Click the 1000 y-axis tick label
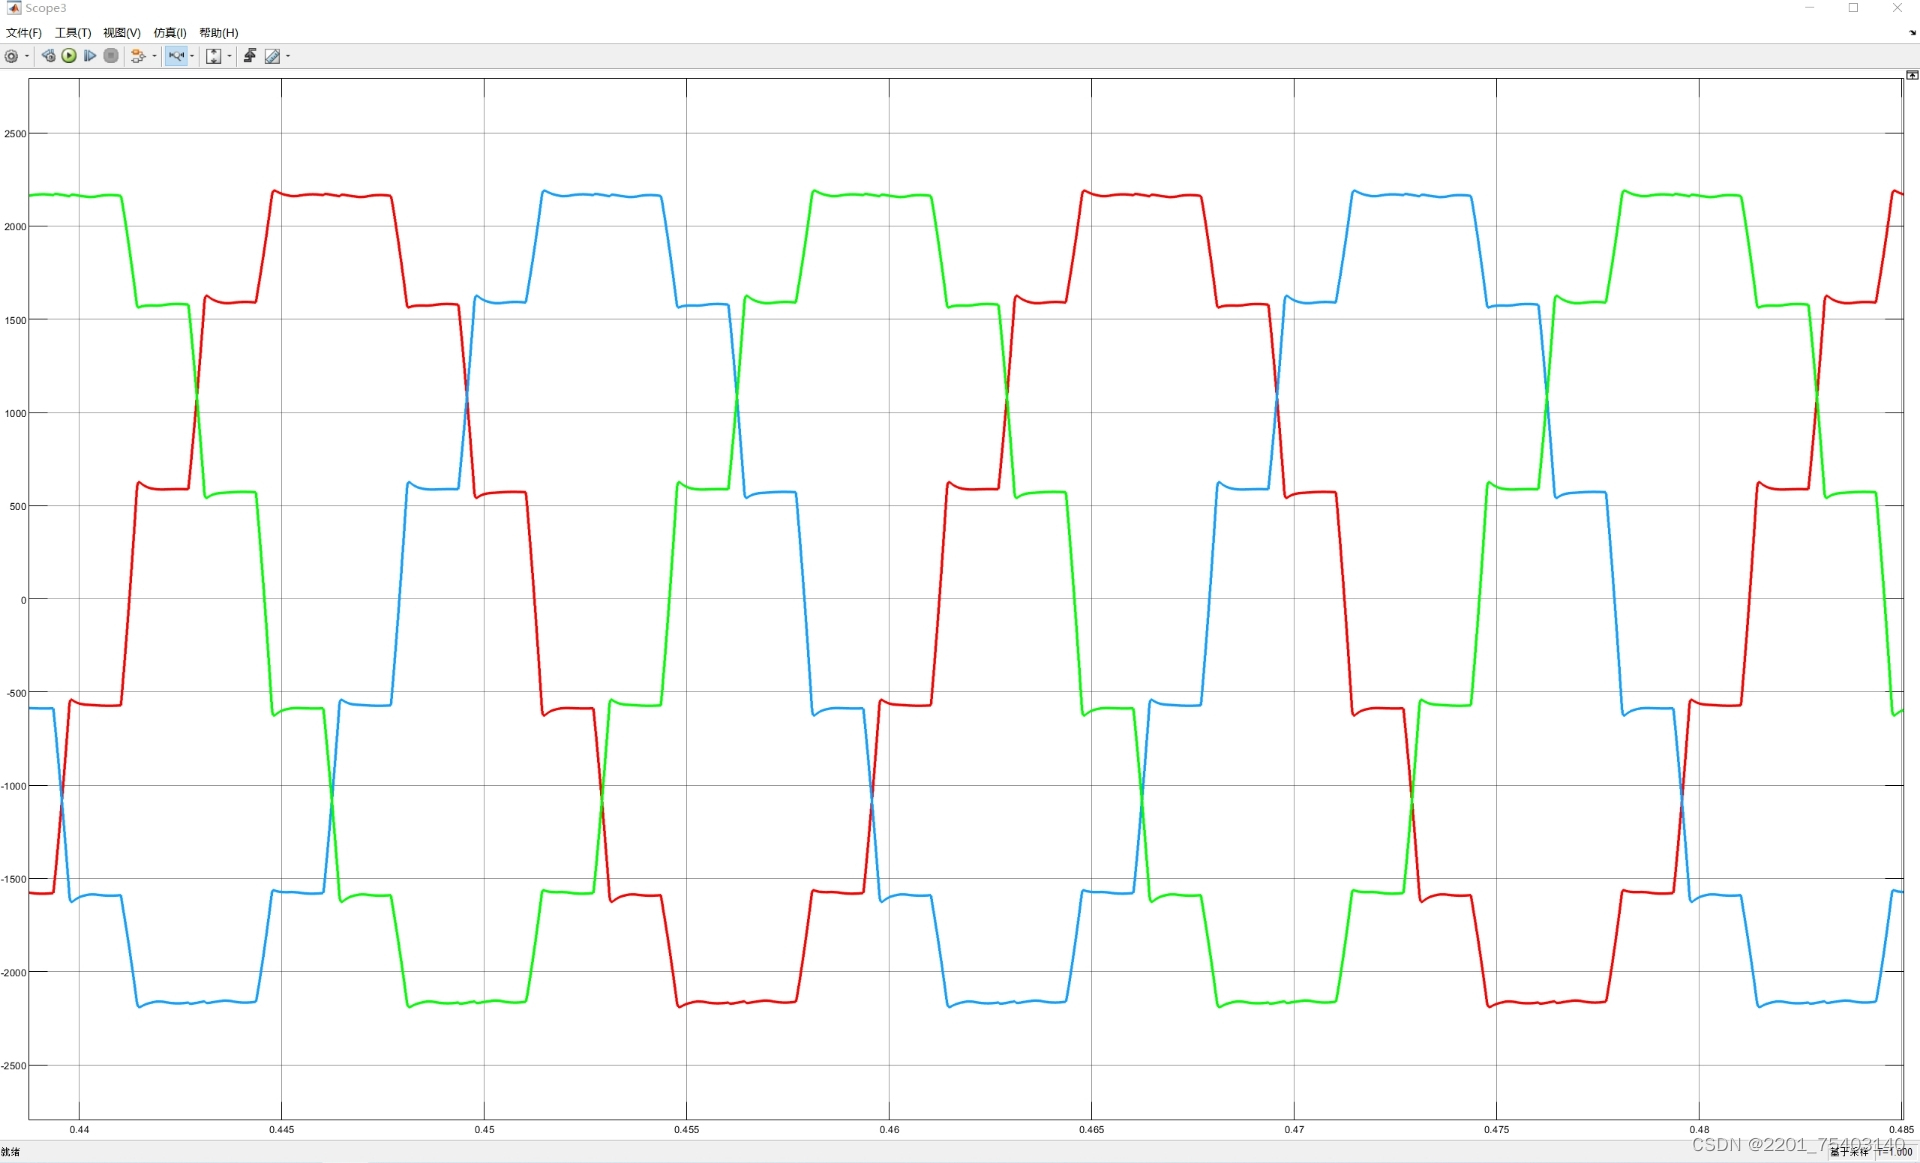 (15, 413)
